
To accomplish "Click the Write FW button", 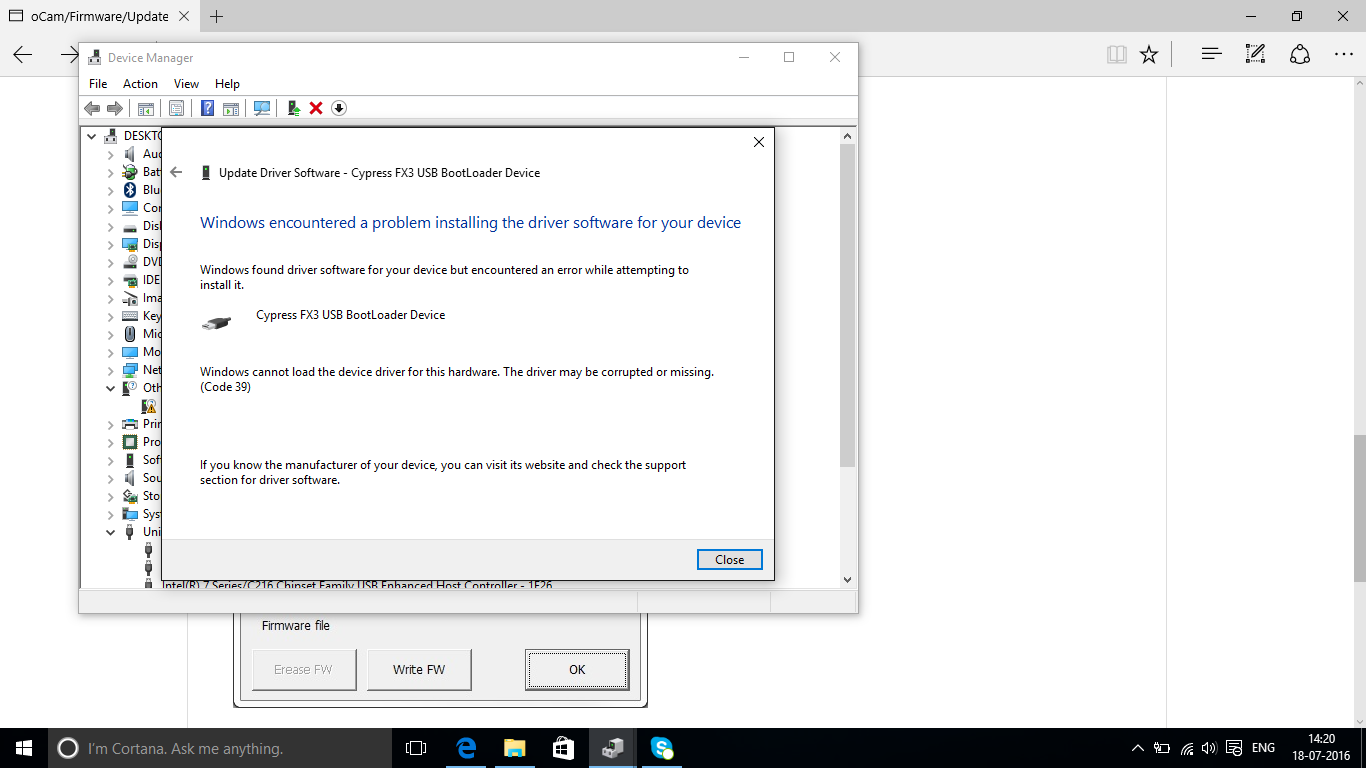I will pyautogui.click(x=419, y=670).
